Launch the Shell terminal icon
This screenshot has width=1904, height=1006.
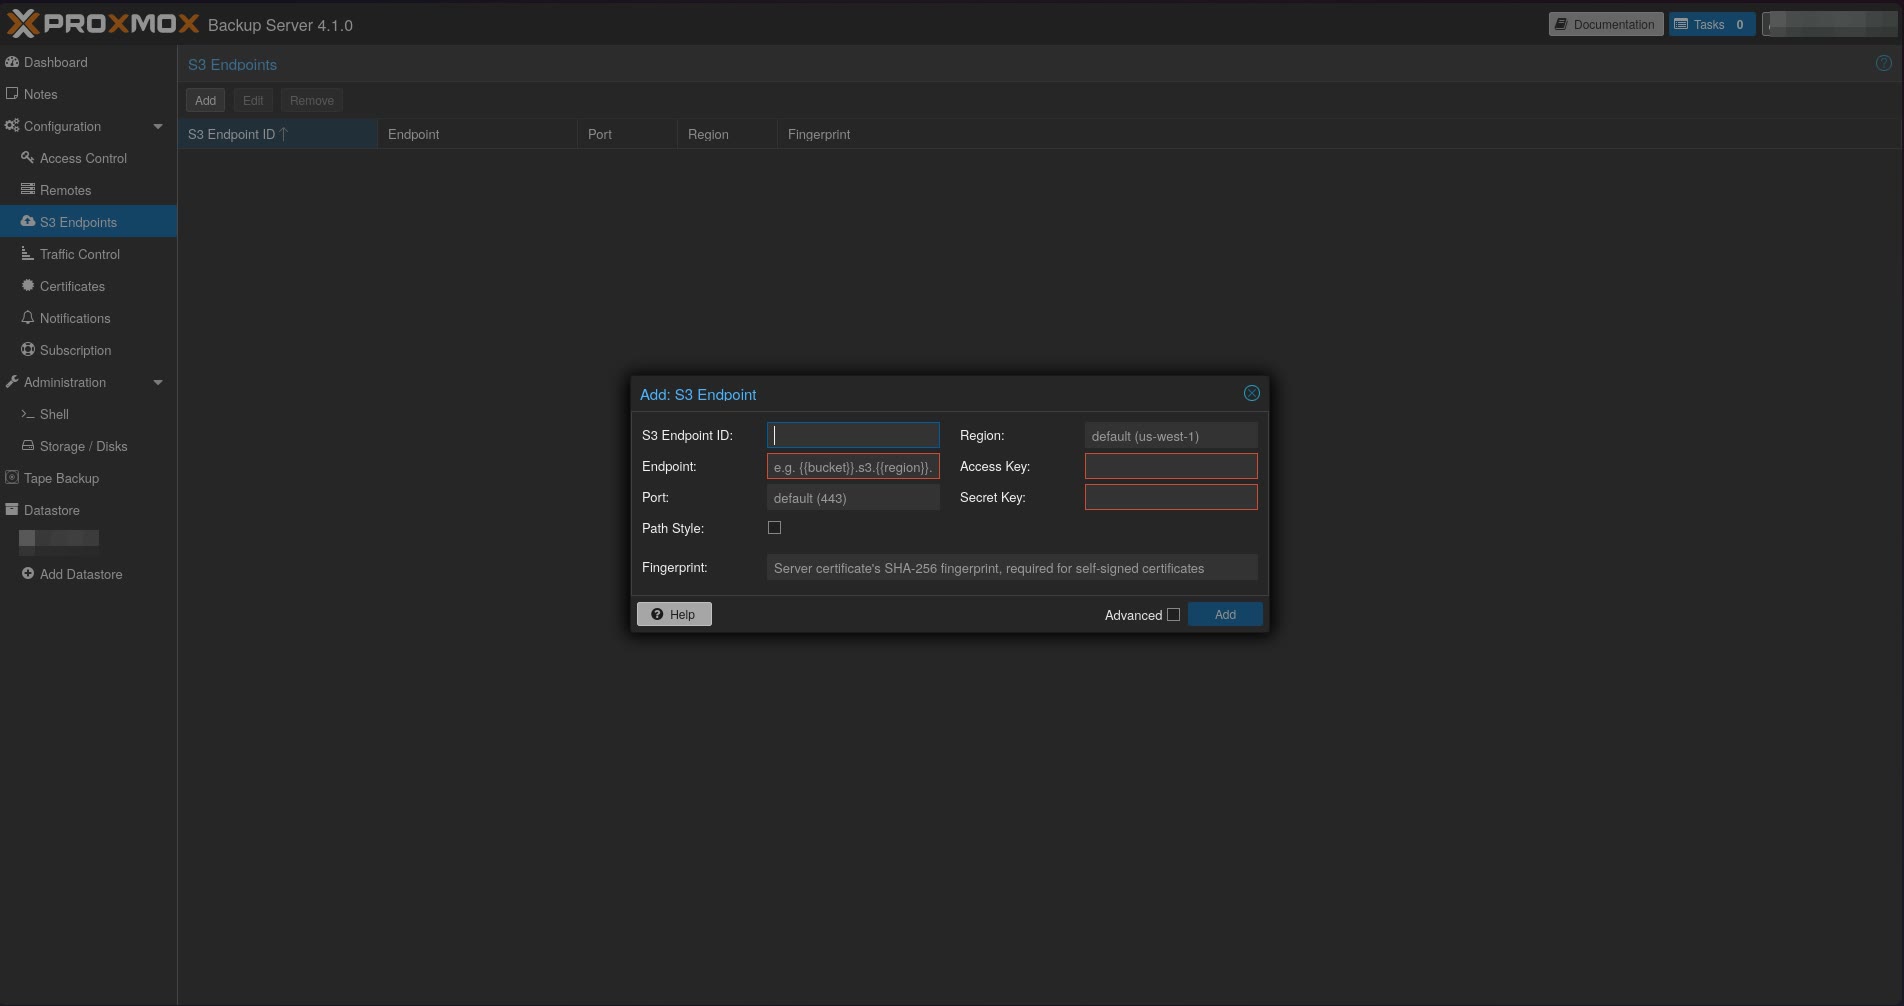28,414
